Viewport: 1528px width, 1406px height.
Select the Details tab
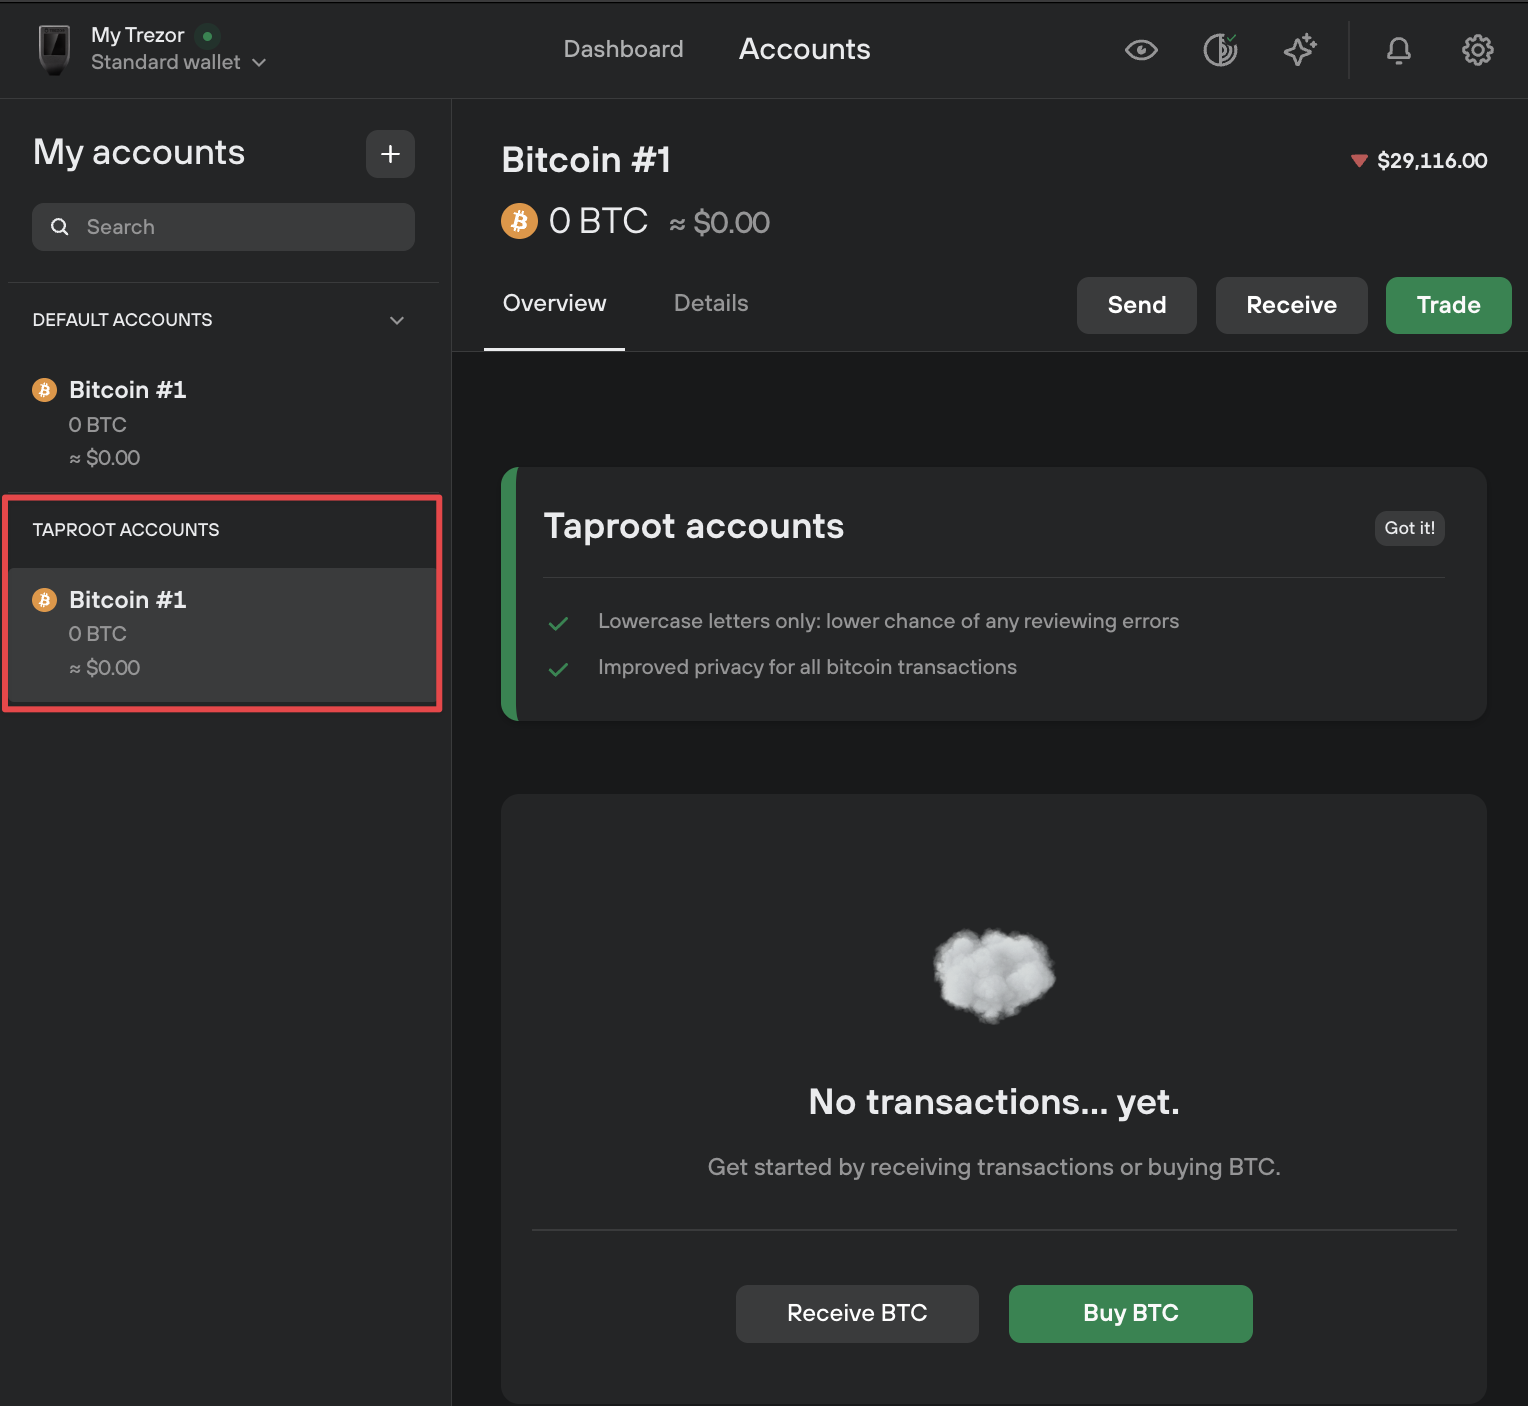(x=711, y=303)
